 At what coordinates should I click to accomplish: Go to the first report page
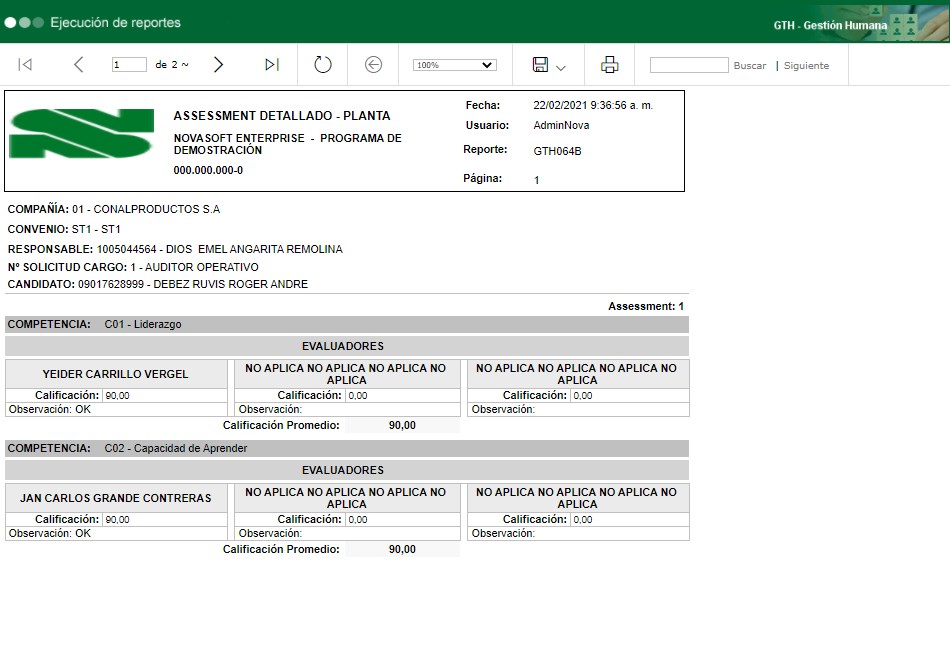click(26, 65)
